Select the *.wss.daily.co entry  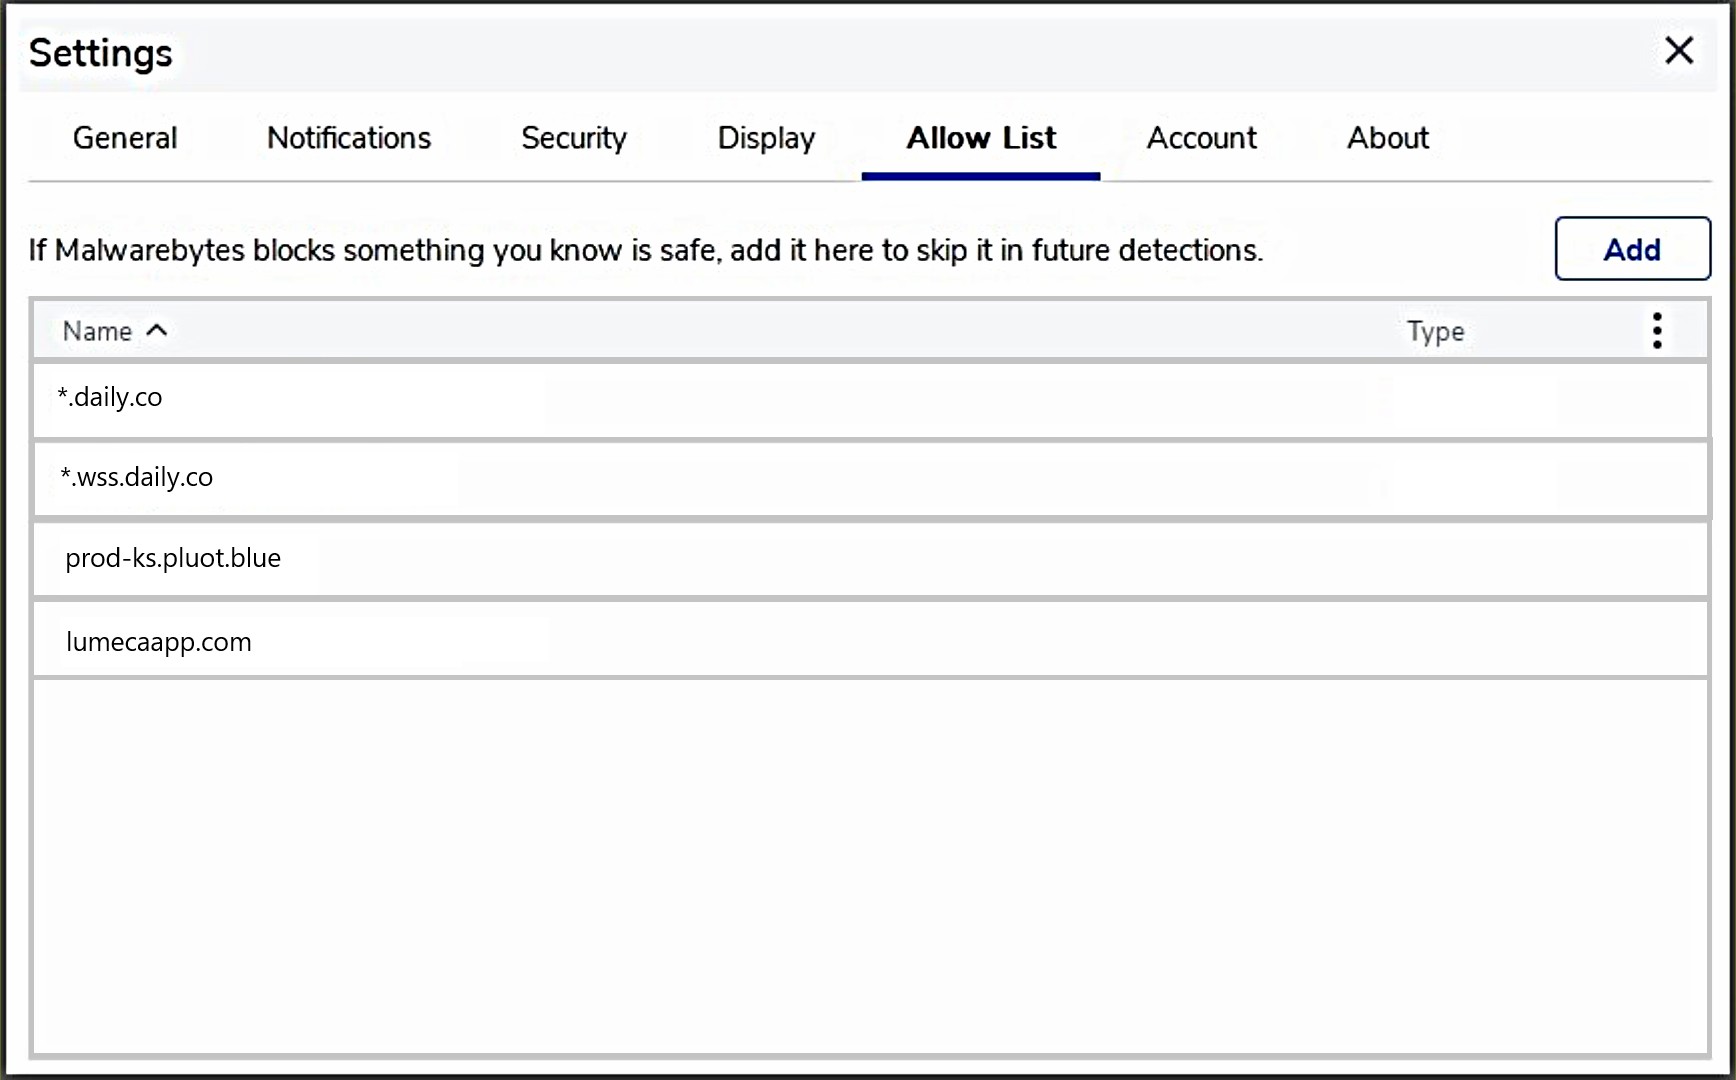click(x=137, y=478)
